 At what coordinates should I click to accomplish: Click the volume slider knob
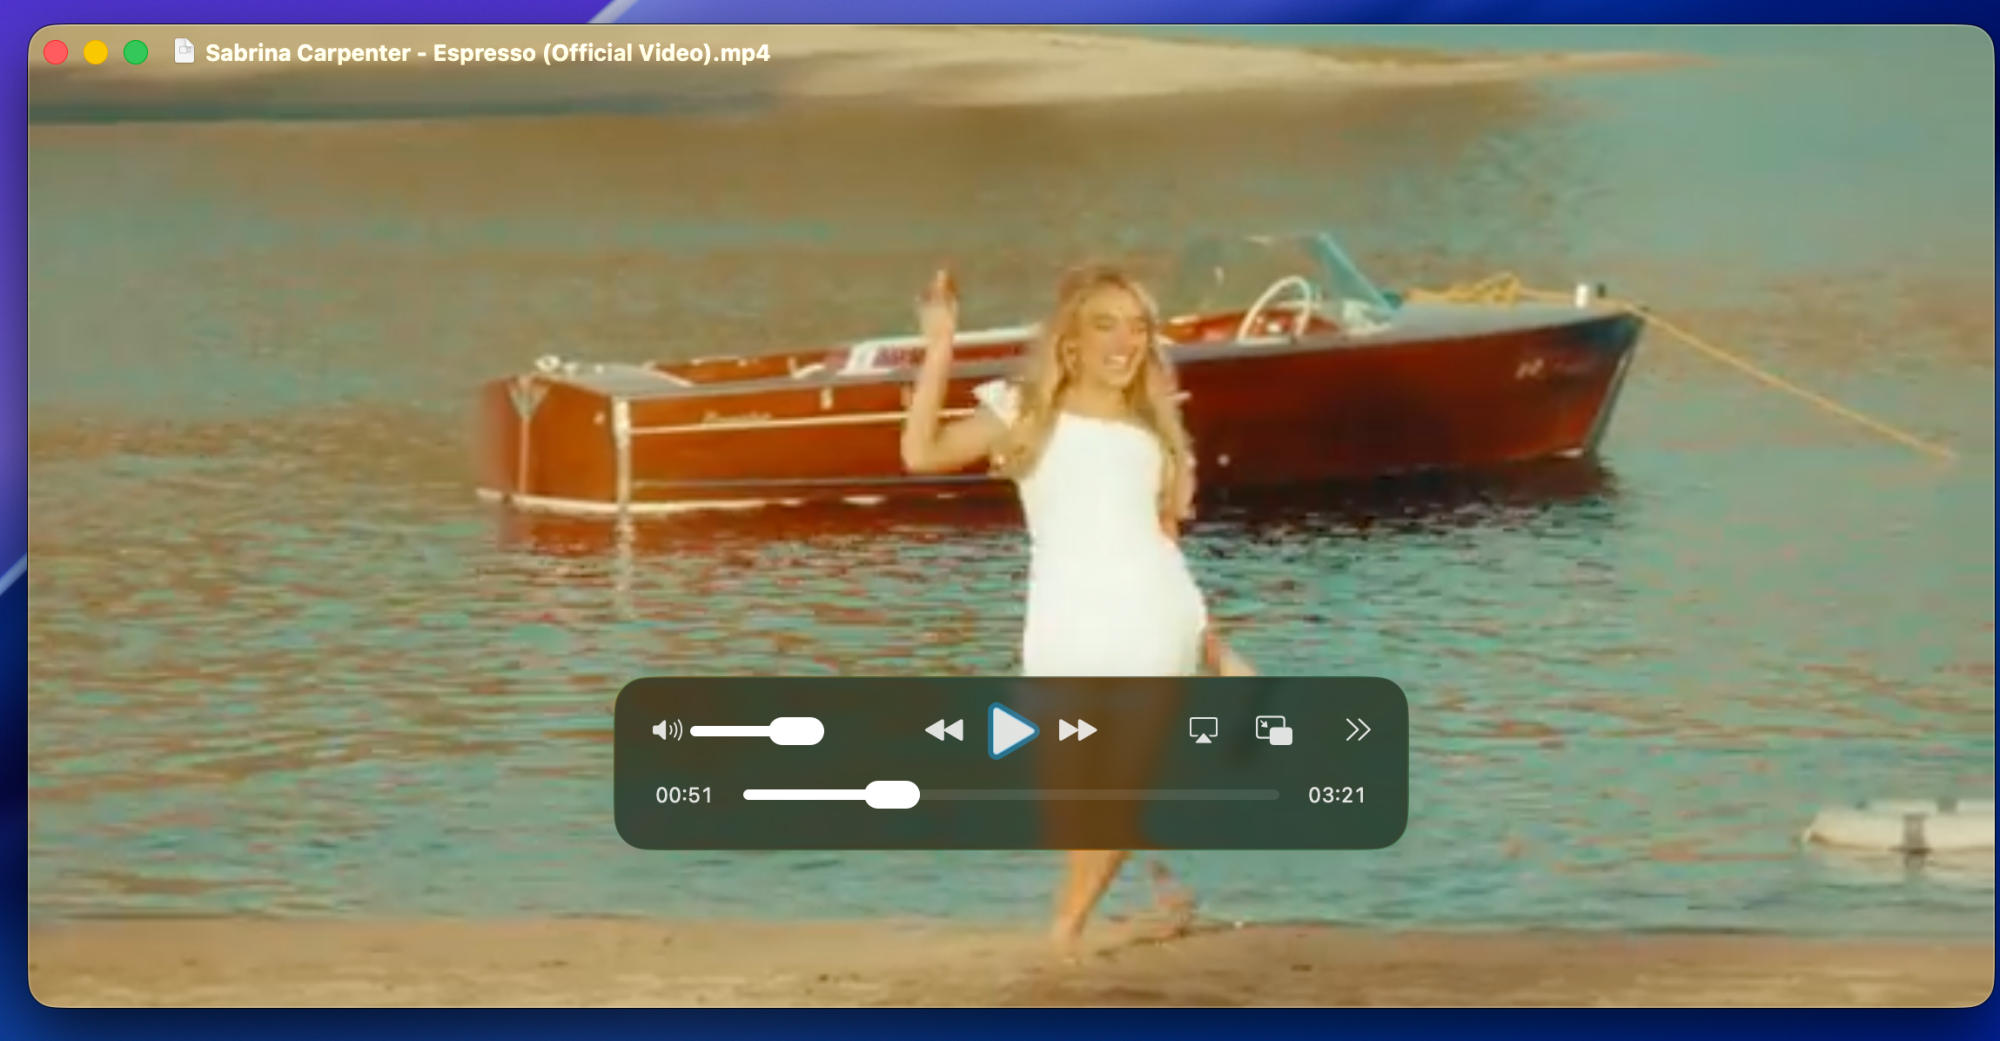click(796, 731)
